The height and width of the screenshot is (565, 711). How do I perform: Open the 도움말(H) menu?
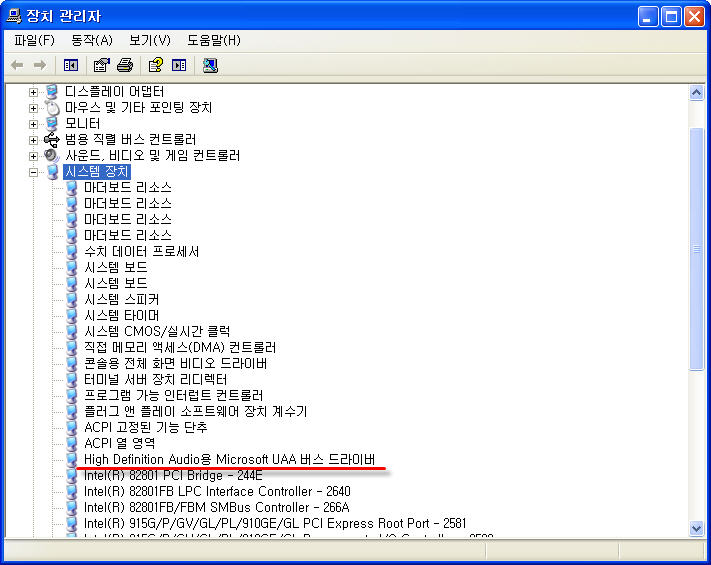point(214,40)
